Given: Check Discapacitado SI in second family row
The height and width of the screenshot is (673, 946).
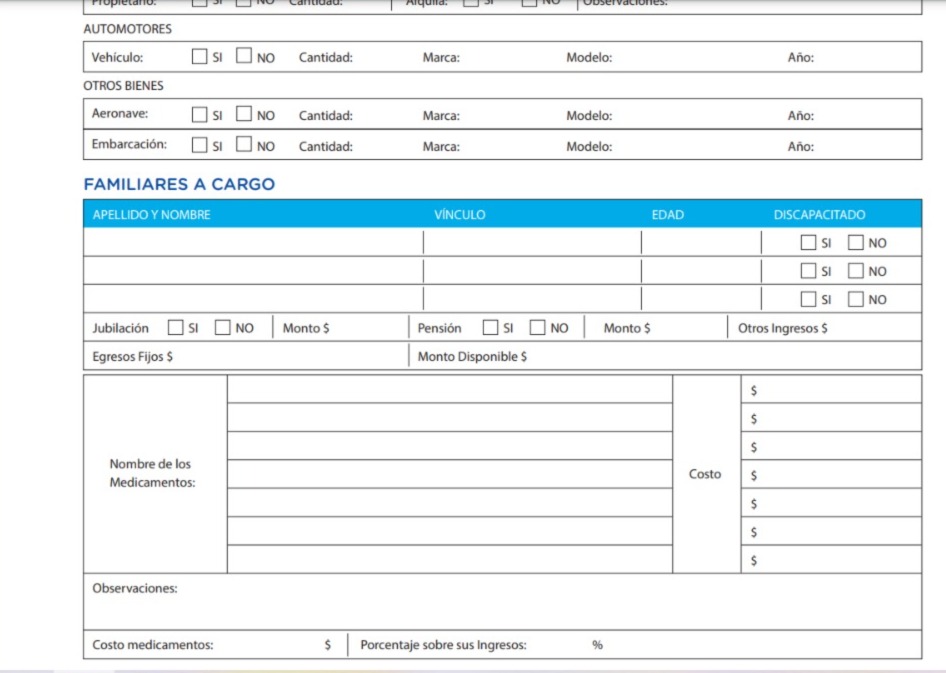Looking at the screenshot, I should (x=808, y=271).
